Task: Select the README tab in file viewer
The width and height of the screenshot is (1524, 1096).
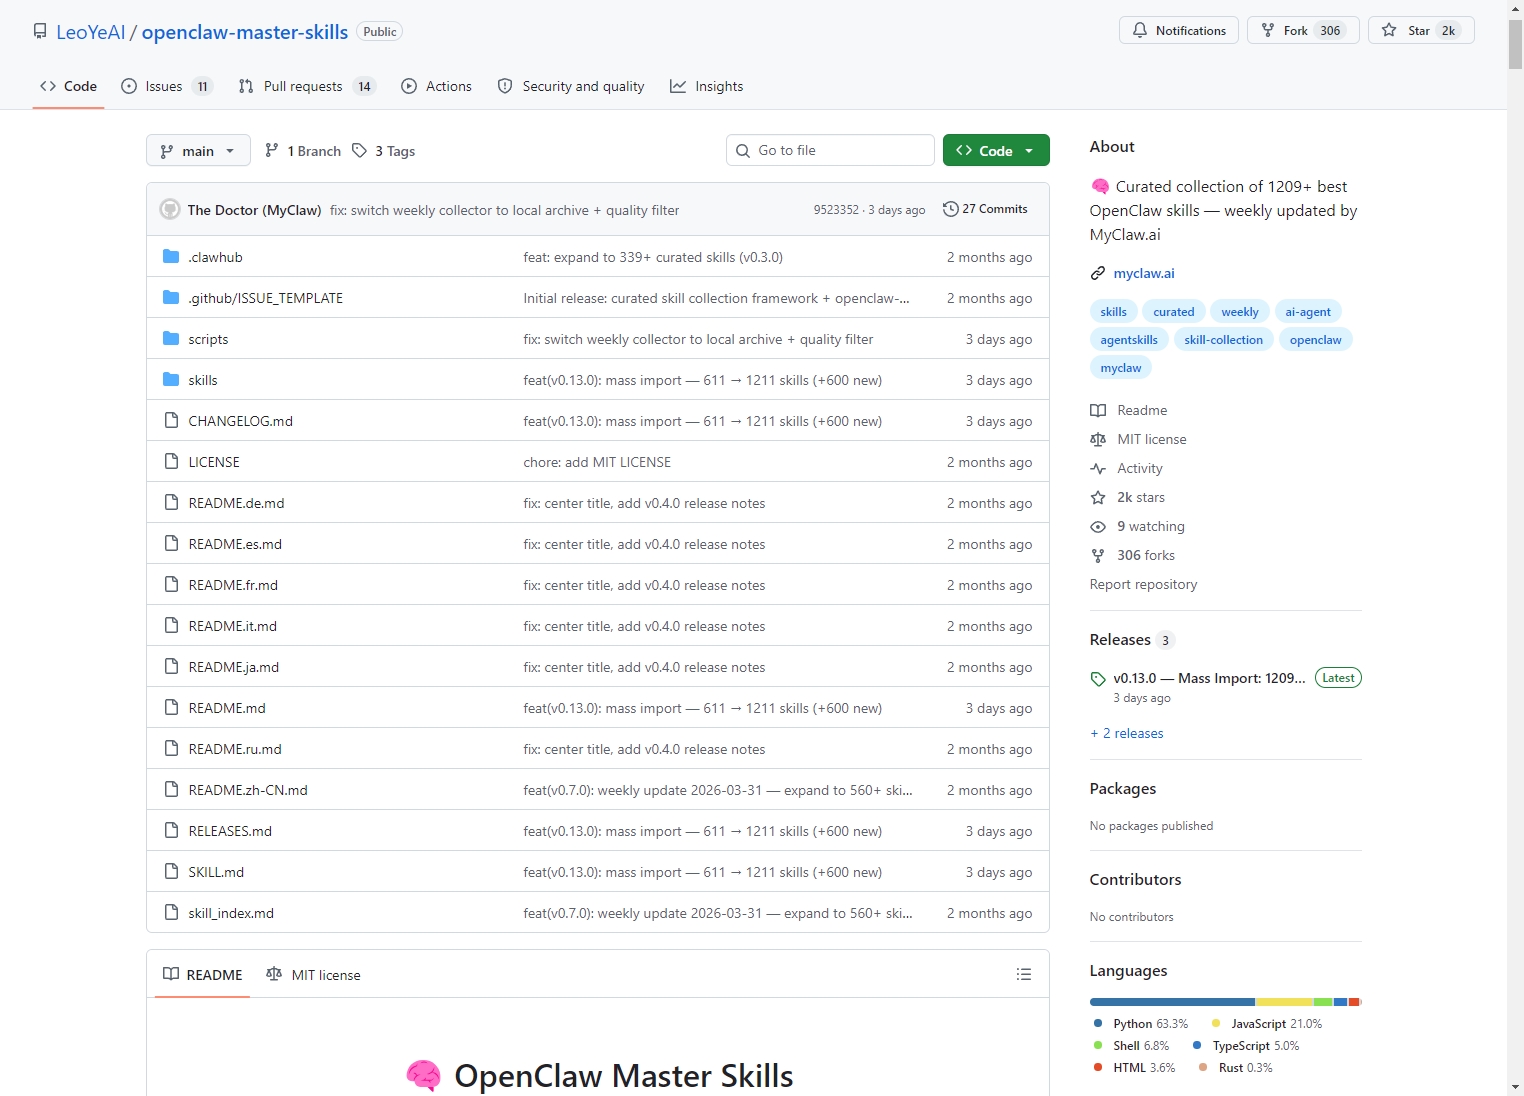Action: [203, 974]
